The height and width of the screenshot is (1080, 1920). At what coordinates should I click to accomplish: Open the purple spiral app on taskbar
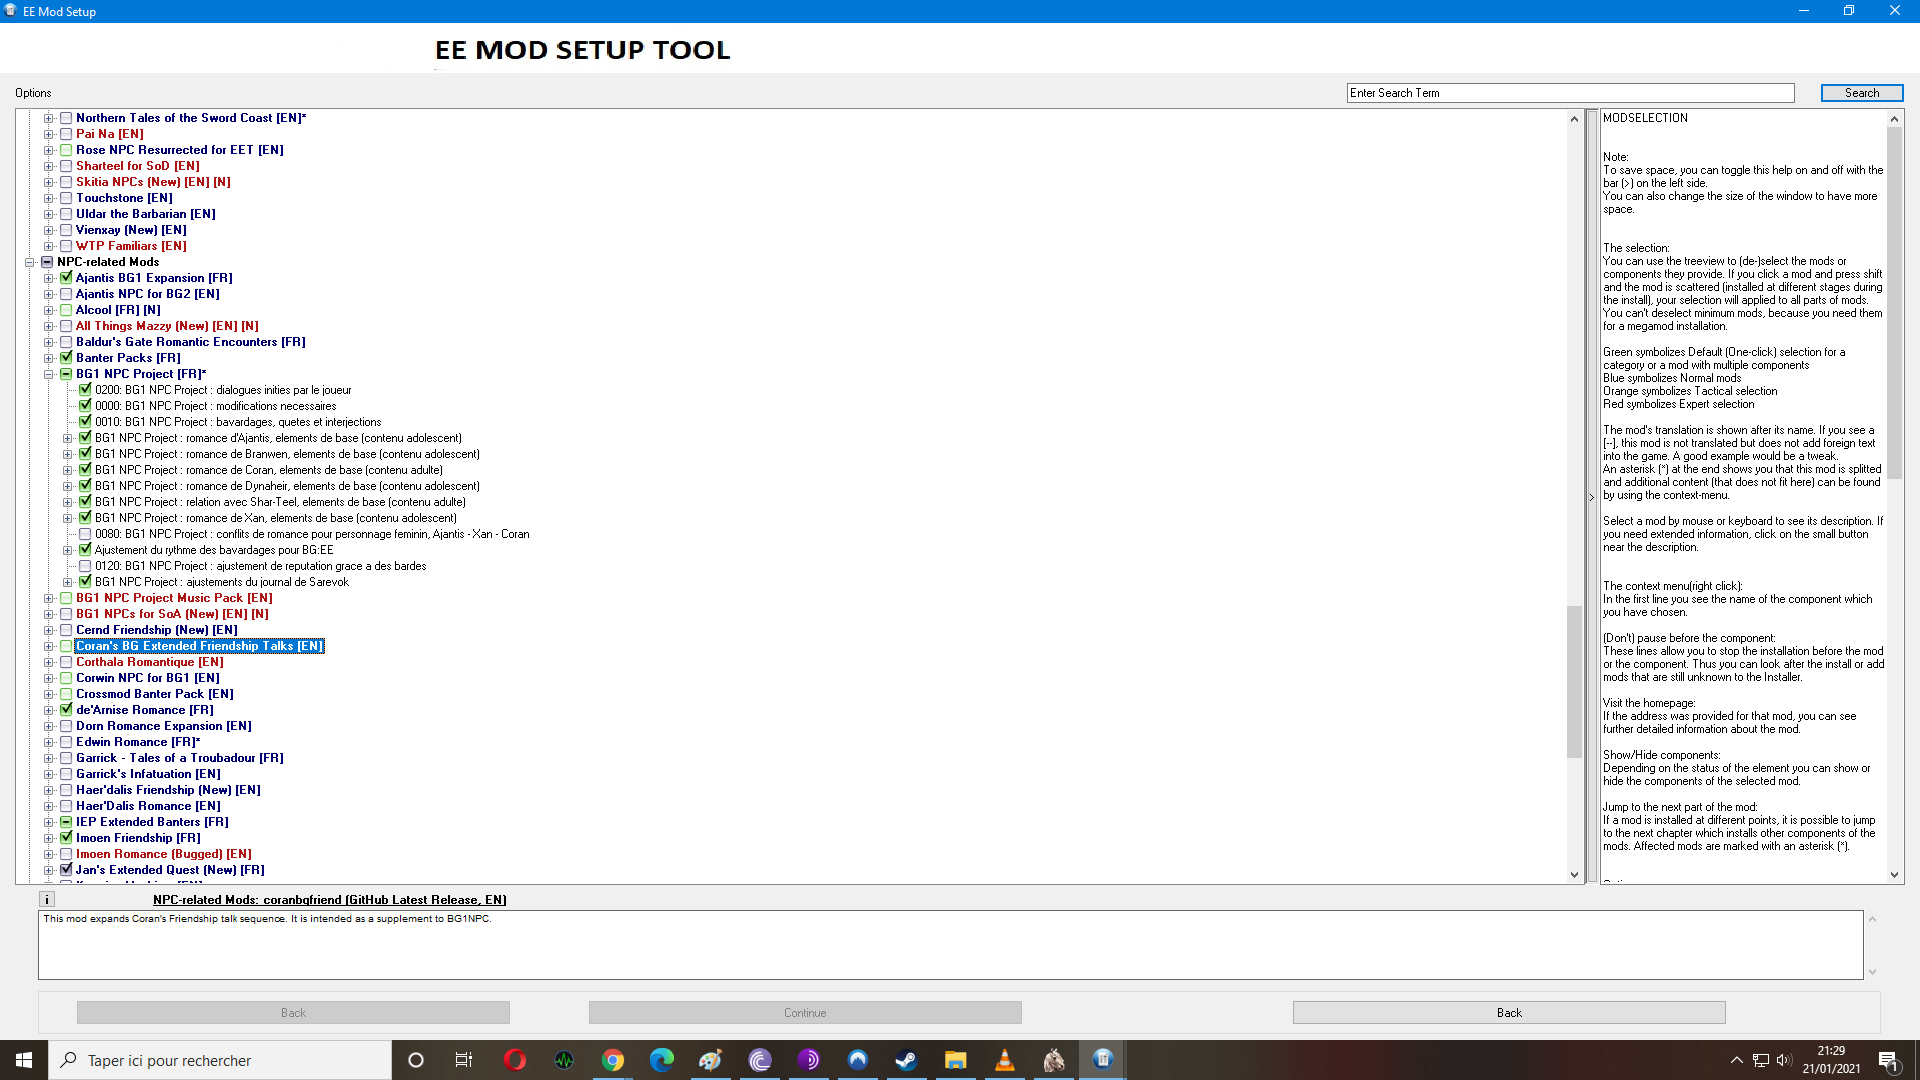coord(760,1060)
